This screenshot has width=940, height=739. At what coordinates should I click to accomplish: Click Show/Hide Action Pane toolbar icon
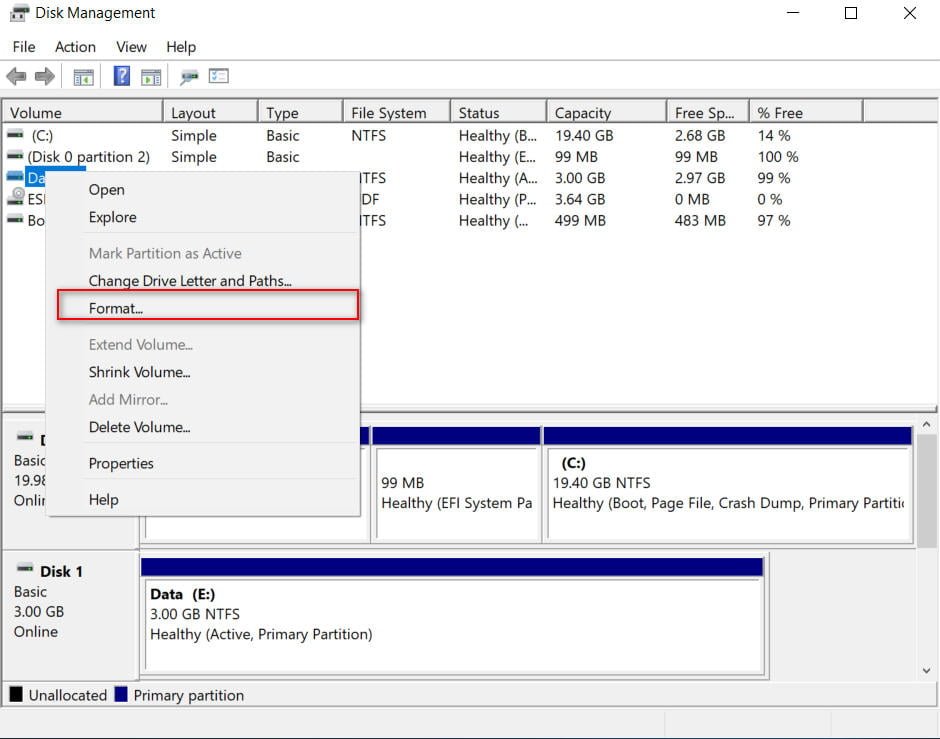151,77
